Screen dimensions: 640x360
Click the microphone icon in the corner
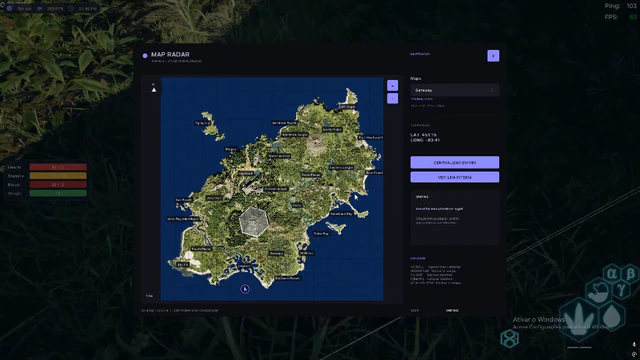[634, 345]
